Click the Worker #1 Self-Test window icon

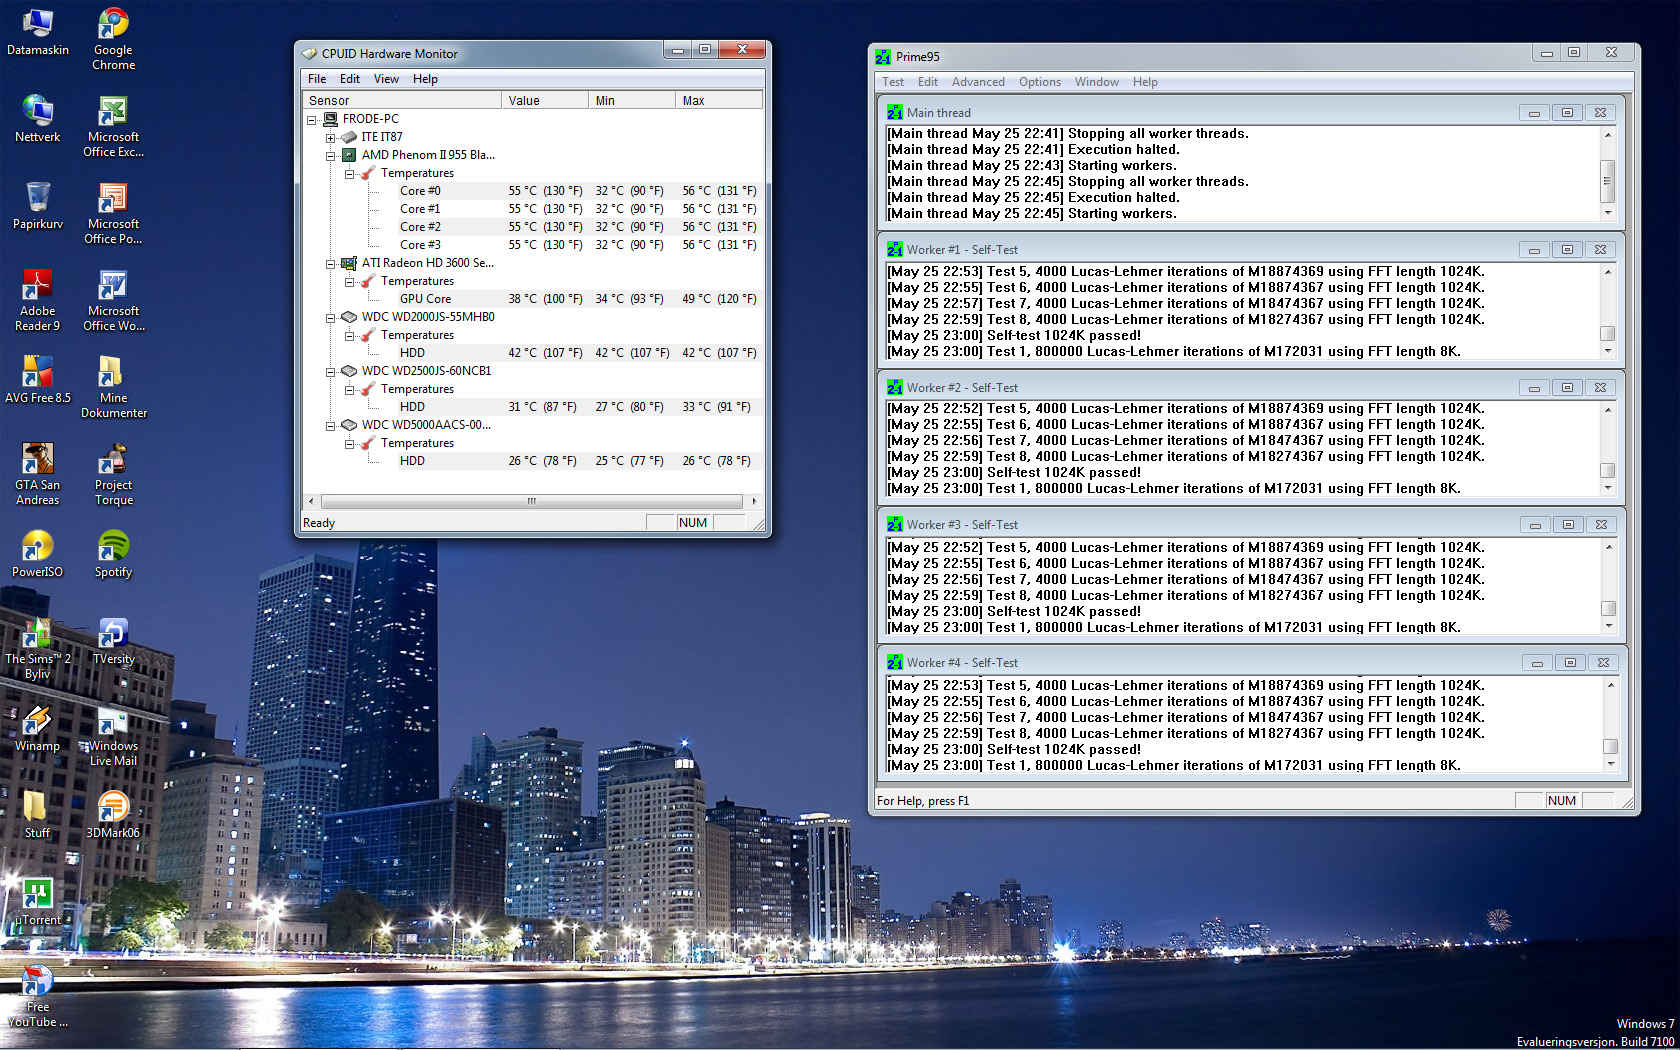(895, 250)
